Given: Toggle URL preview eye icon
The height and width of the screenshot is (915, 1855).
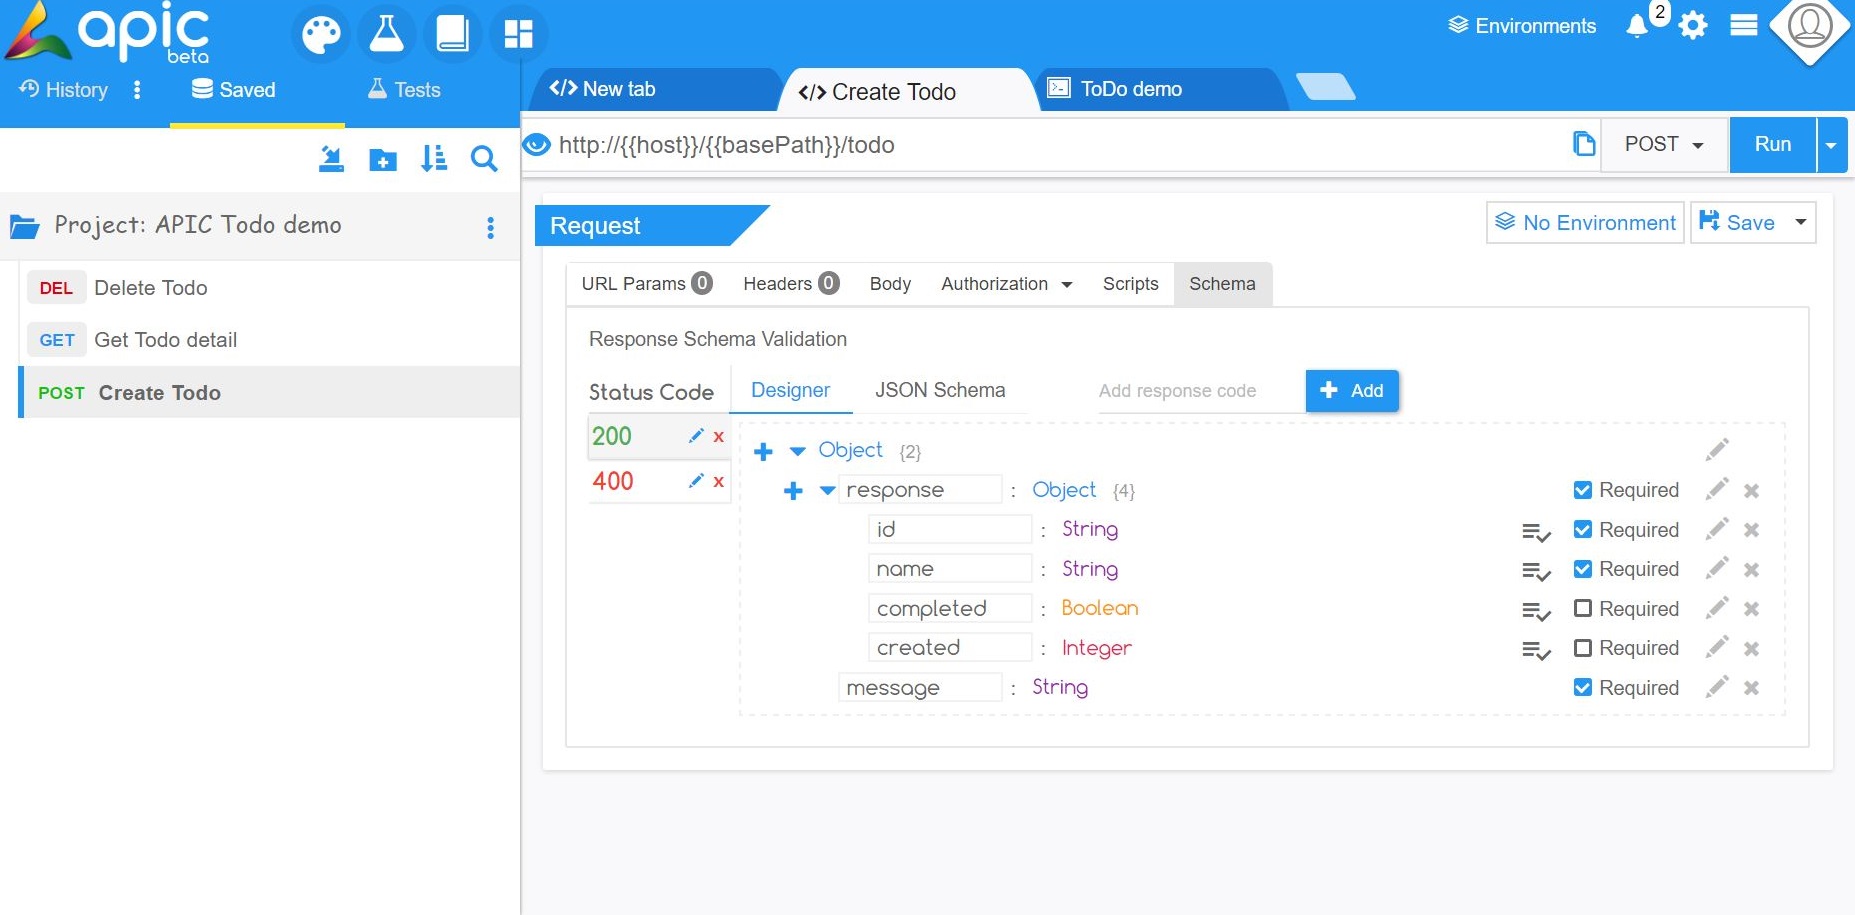Looking at the screenshot, I should 537,145.
